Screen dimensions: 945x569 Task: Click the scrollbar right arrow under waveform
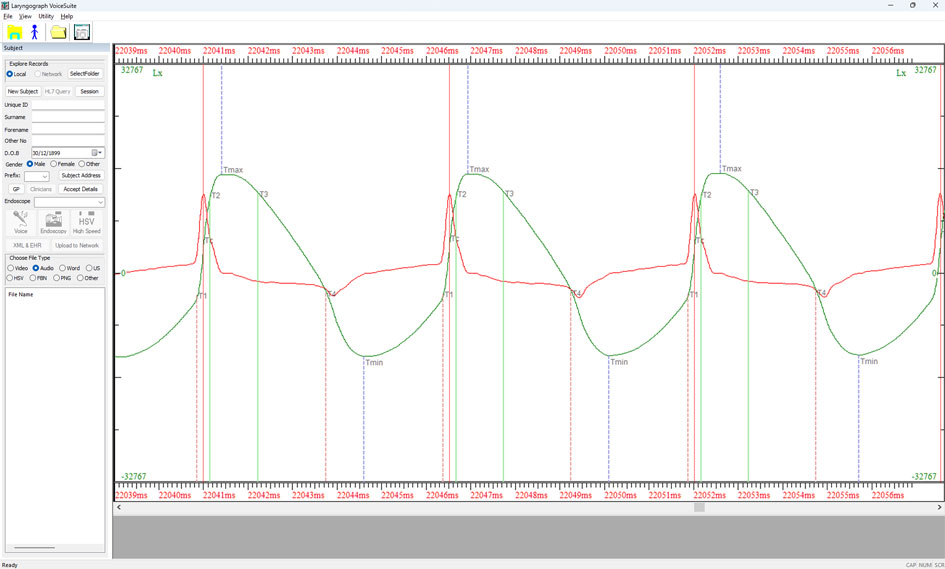(x=940, y=508)
